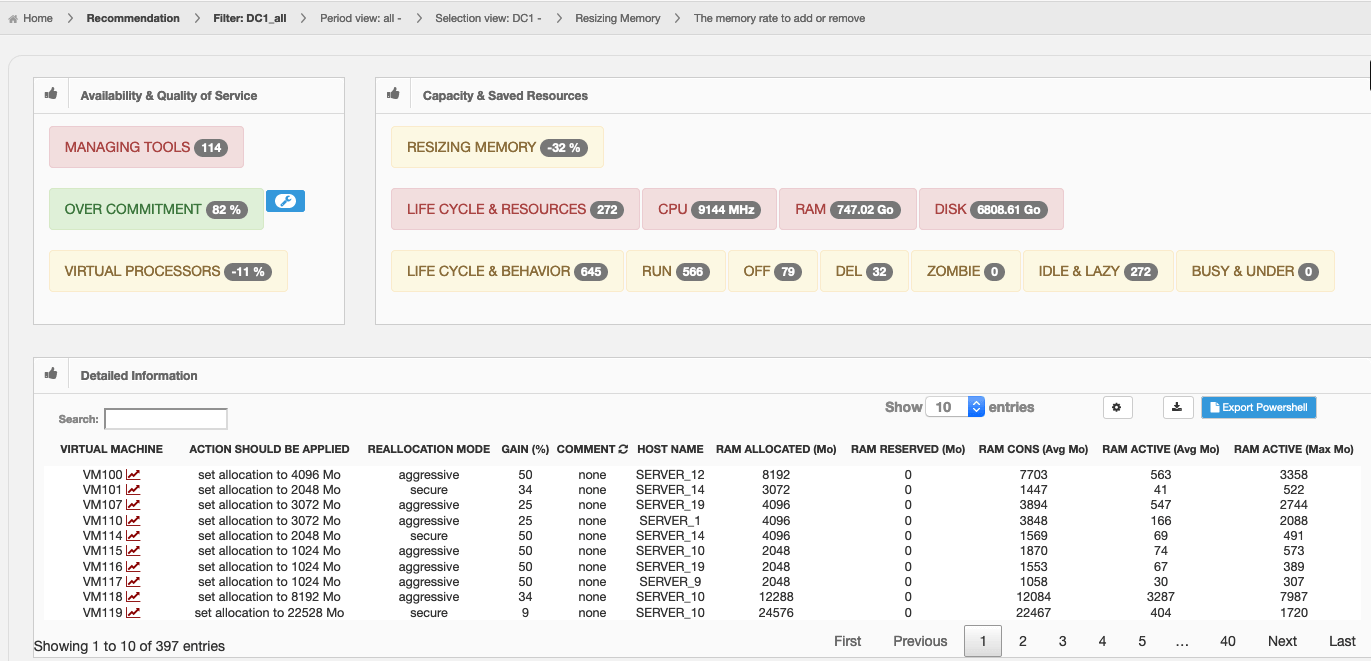Click thumbs-up icon of Availability & Quality panel

pos(51,94)
